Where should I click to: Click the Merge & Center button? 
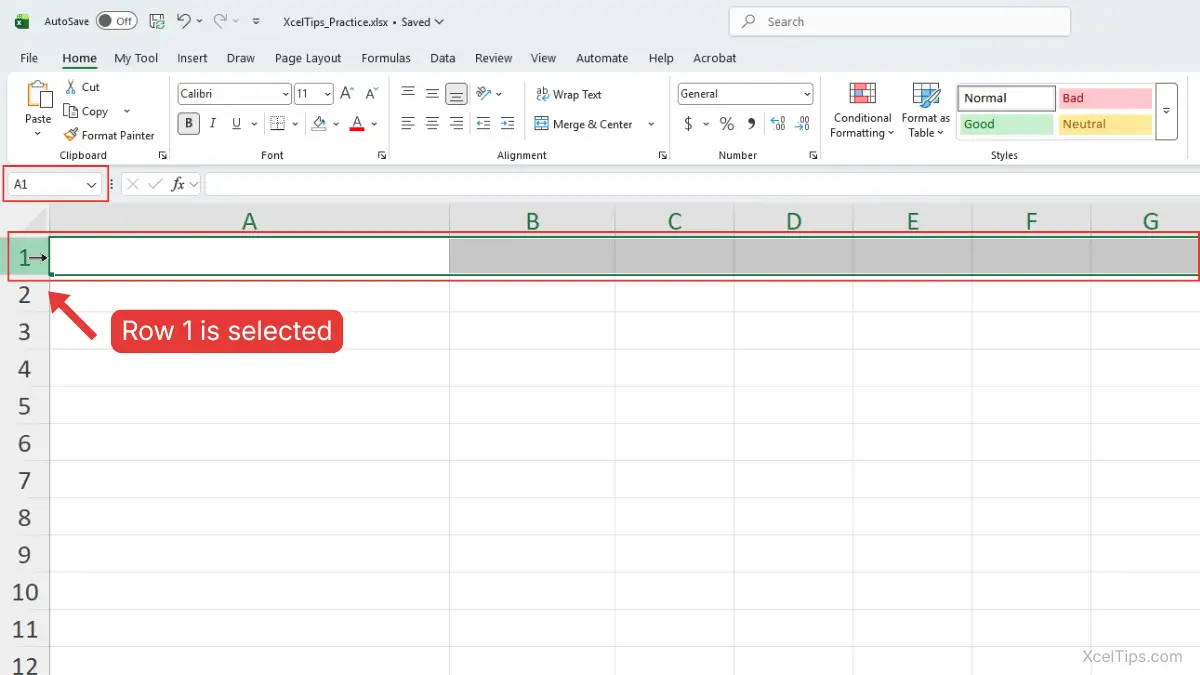(585, 124)
